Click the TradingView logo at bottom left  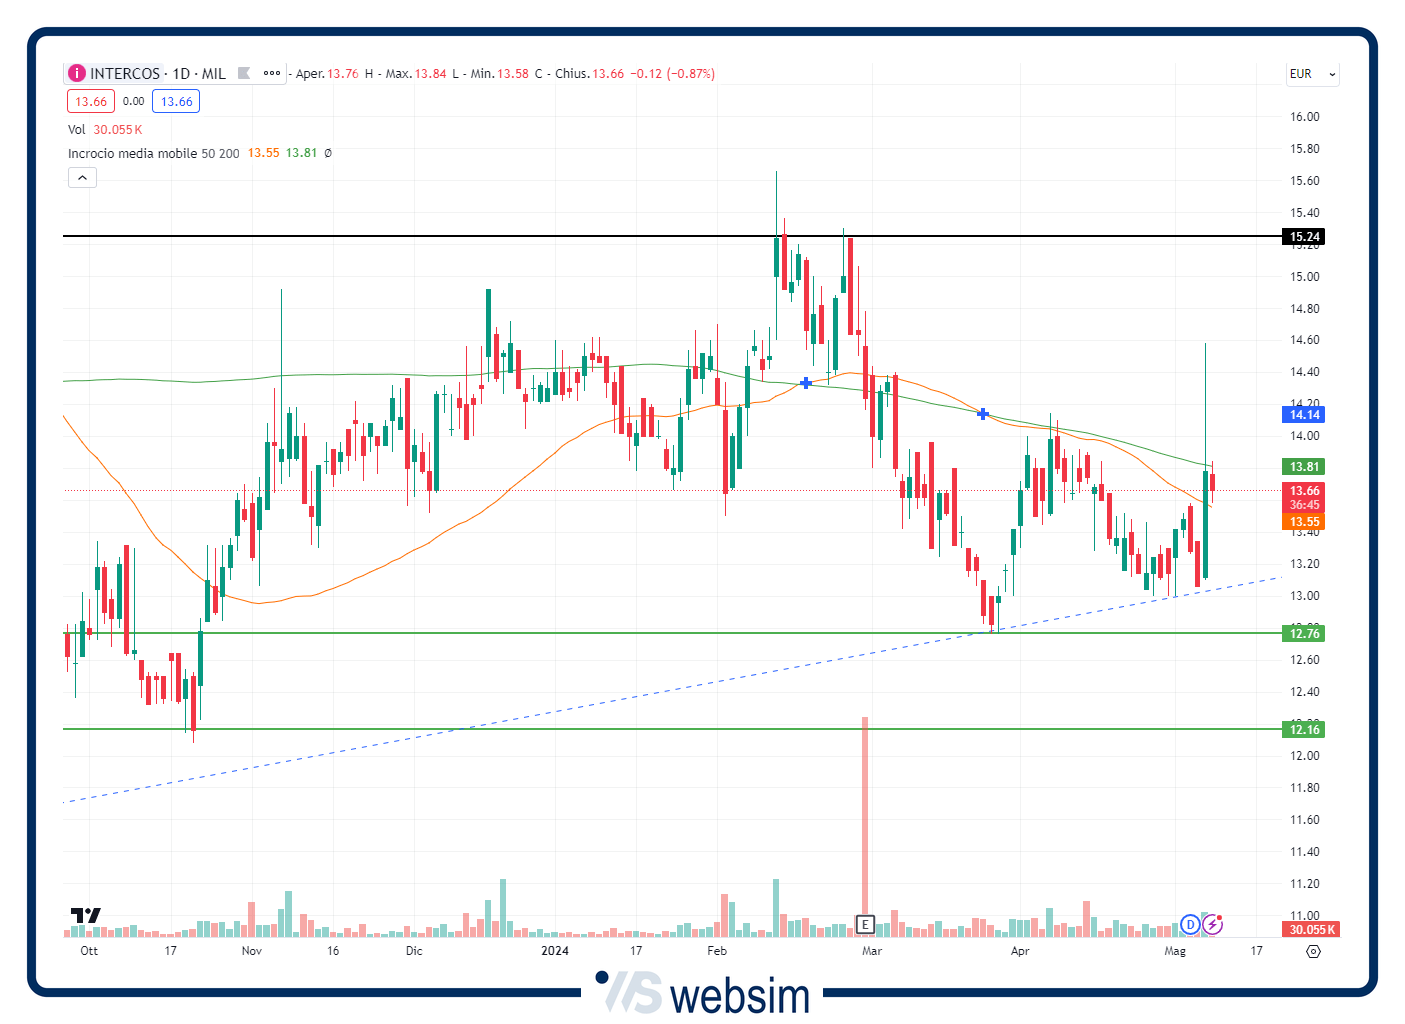(x=86, y=916)
